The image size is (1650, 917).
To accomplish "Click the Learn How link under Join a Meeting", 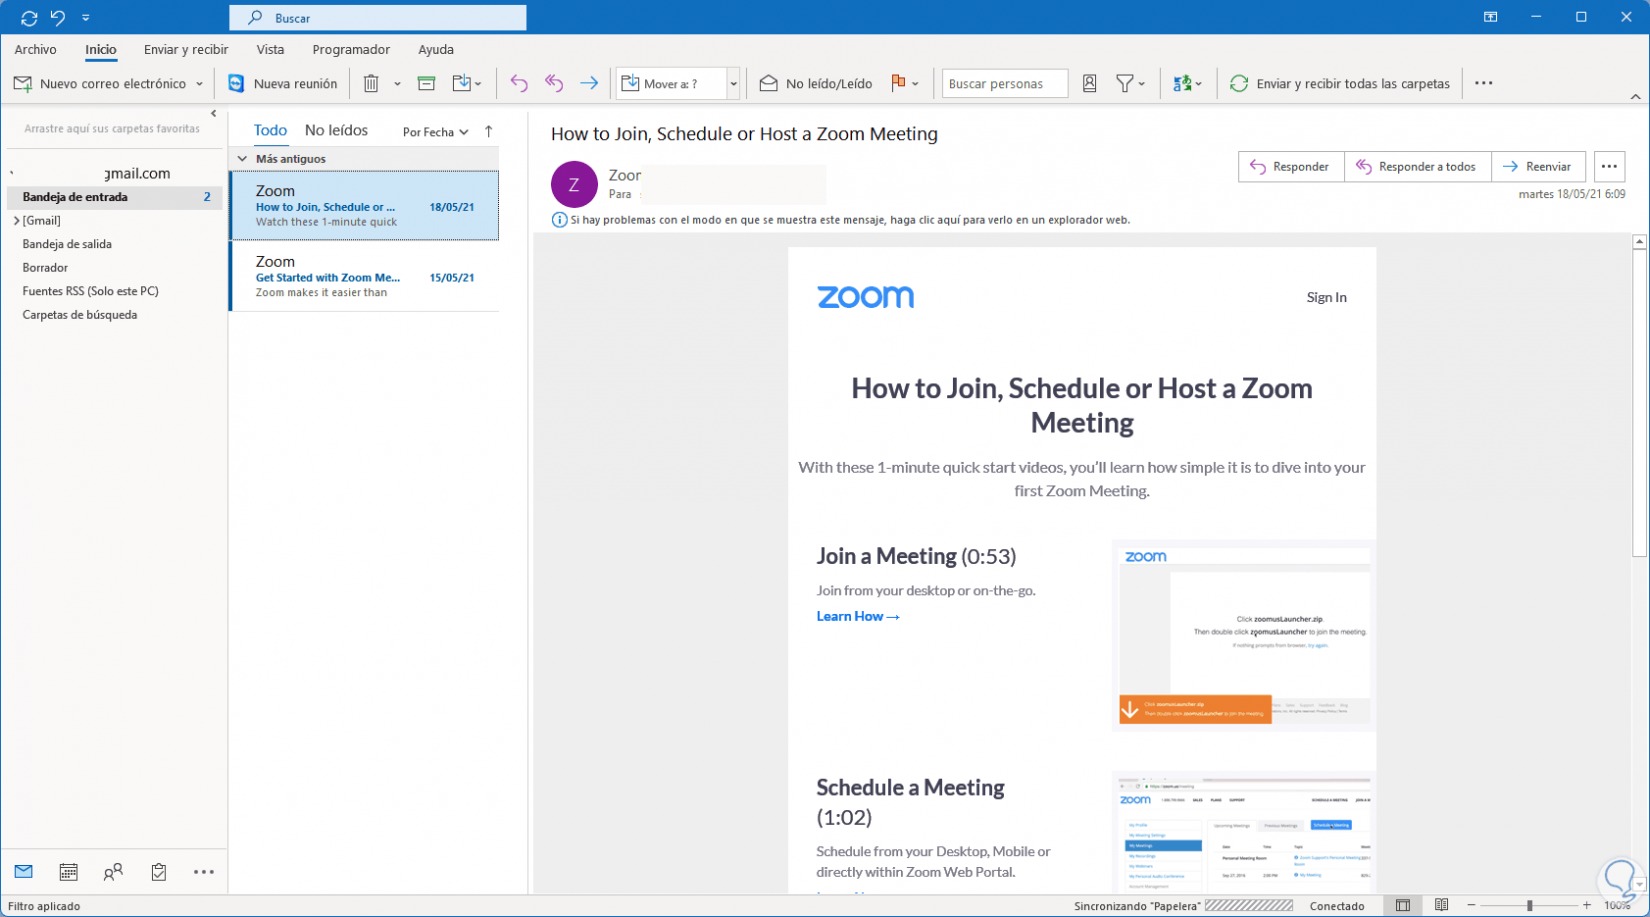I will [x=858, y=617].
